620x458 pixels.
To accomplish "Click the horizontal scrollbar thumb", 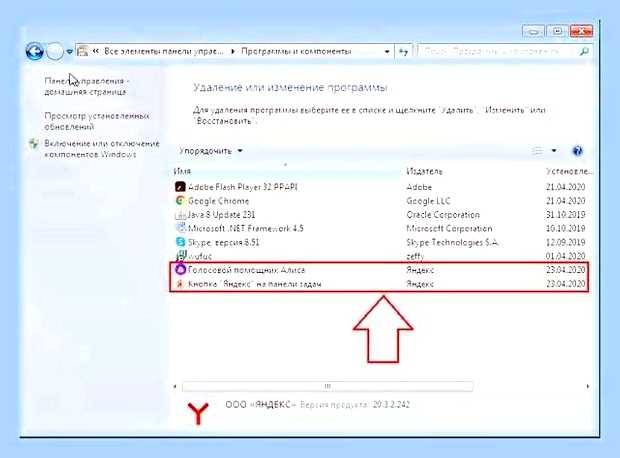I will coord(327,386).
